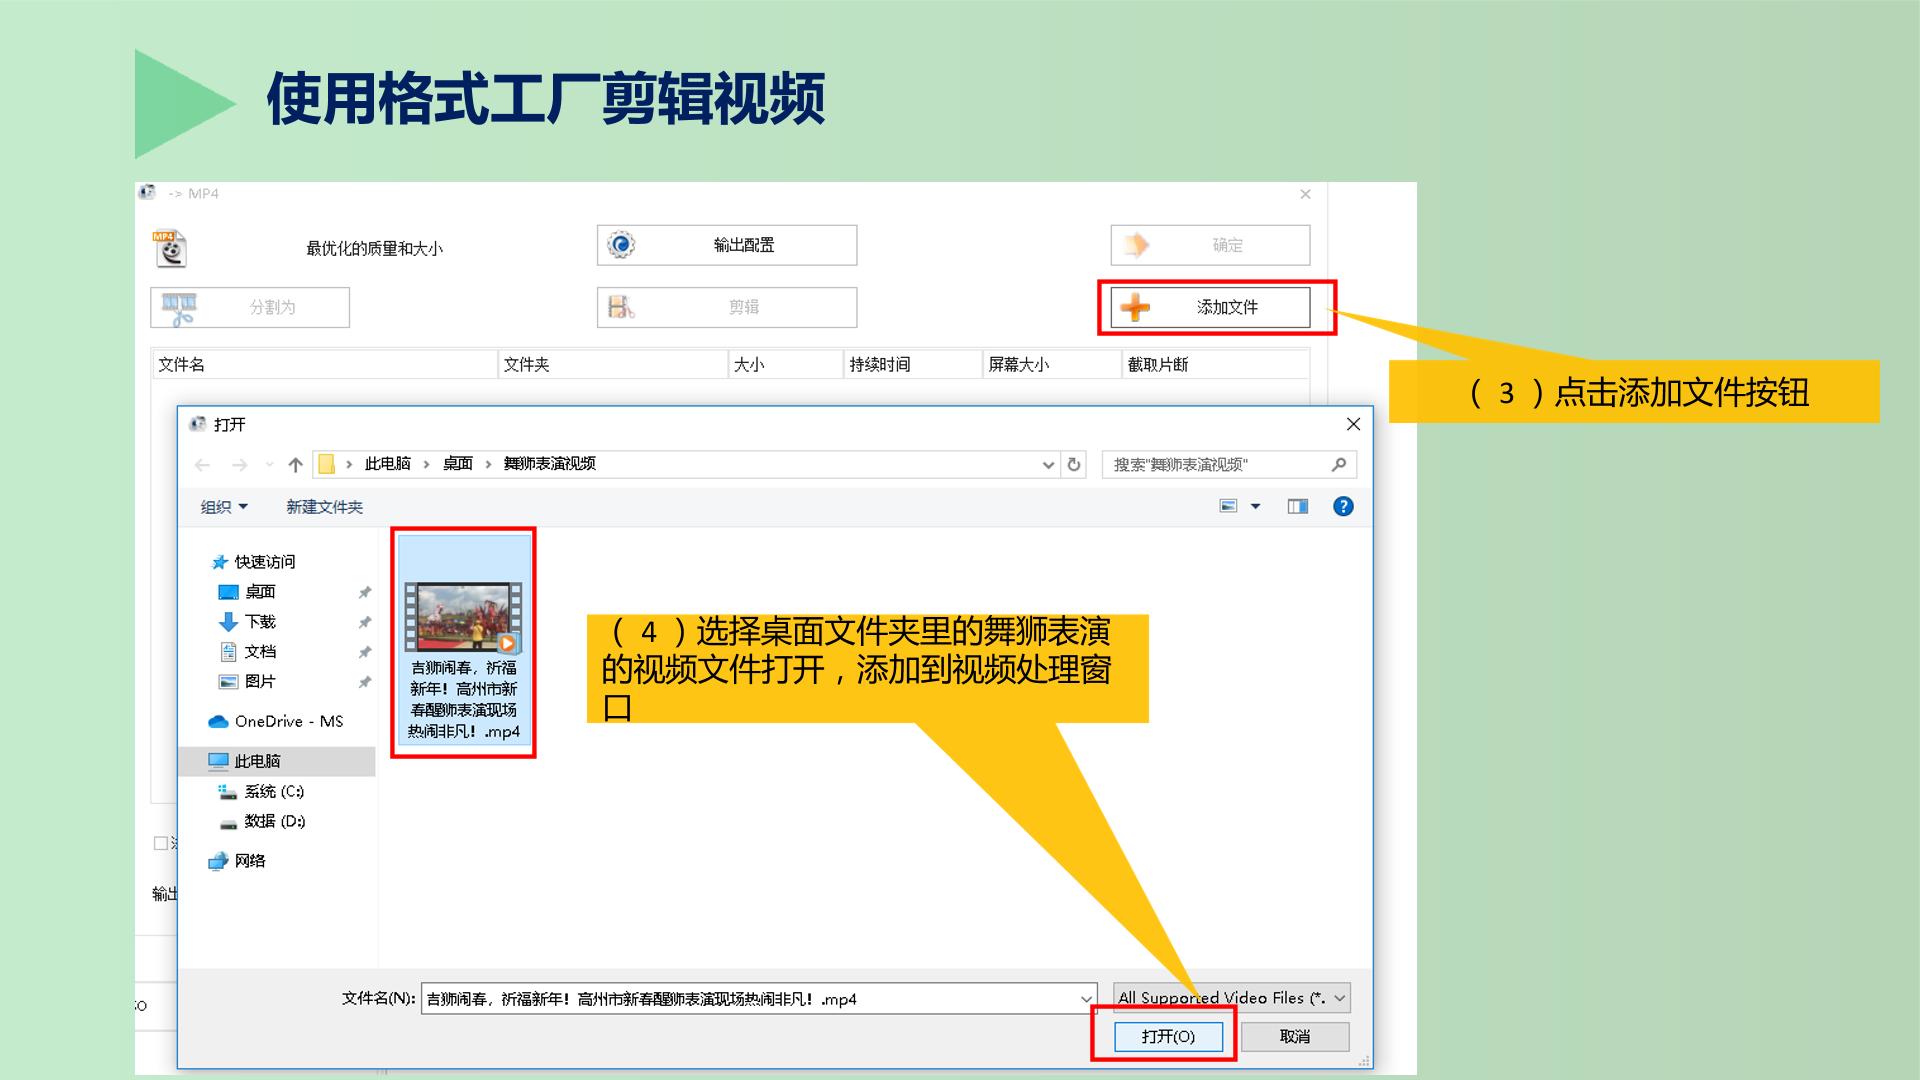Close the 打开 file dialog

[1353, 424]
